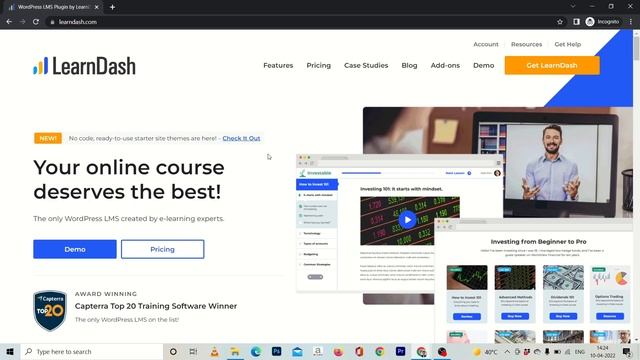The height and width of the screenshot is (360, 640).
Task: Open the 40°C weather widget
Action: 485,351
